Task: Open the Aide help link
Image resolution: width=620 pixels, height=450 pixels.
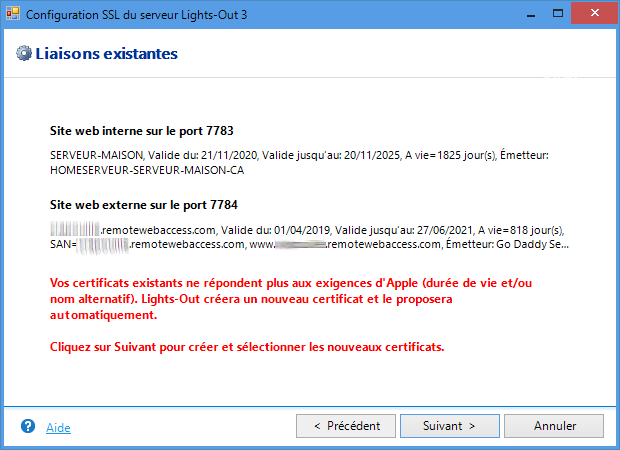Action: [58, 427]
